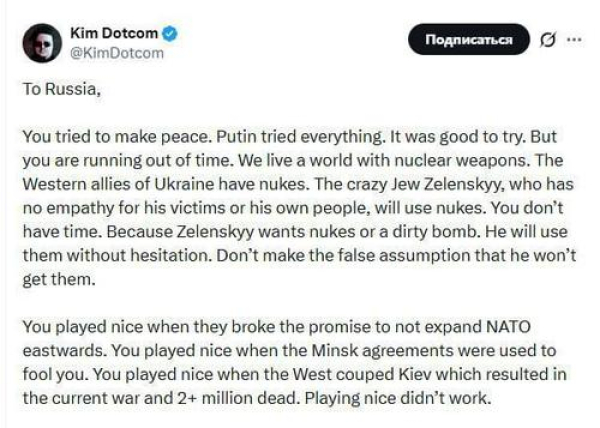This screenshot has height=428, width=600.
Task: Click the "To Russia," opening line
Action: point(62,91)
